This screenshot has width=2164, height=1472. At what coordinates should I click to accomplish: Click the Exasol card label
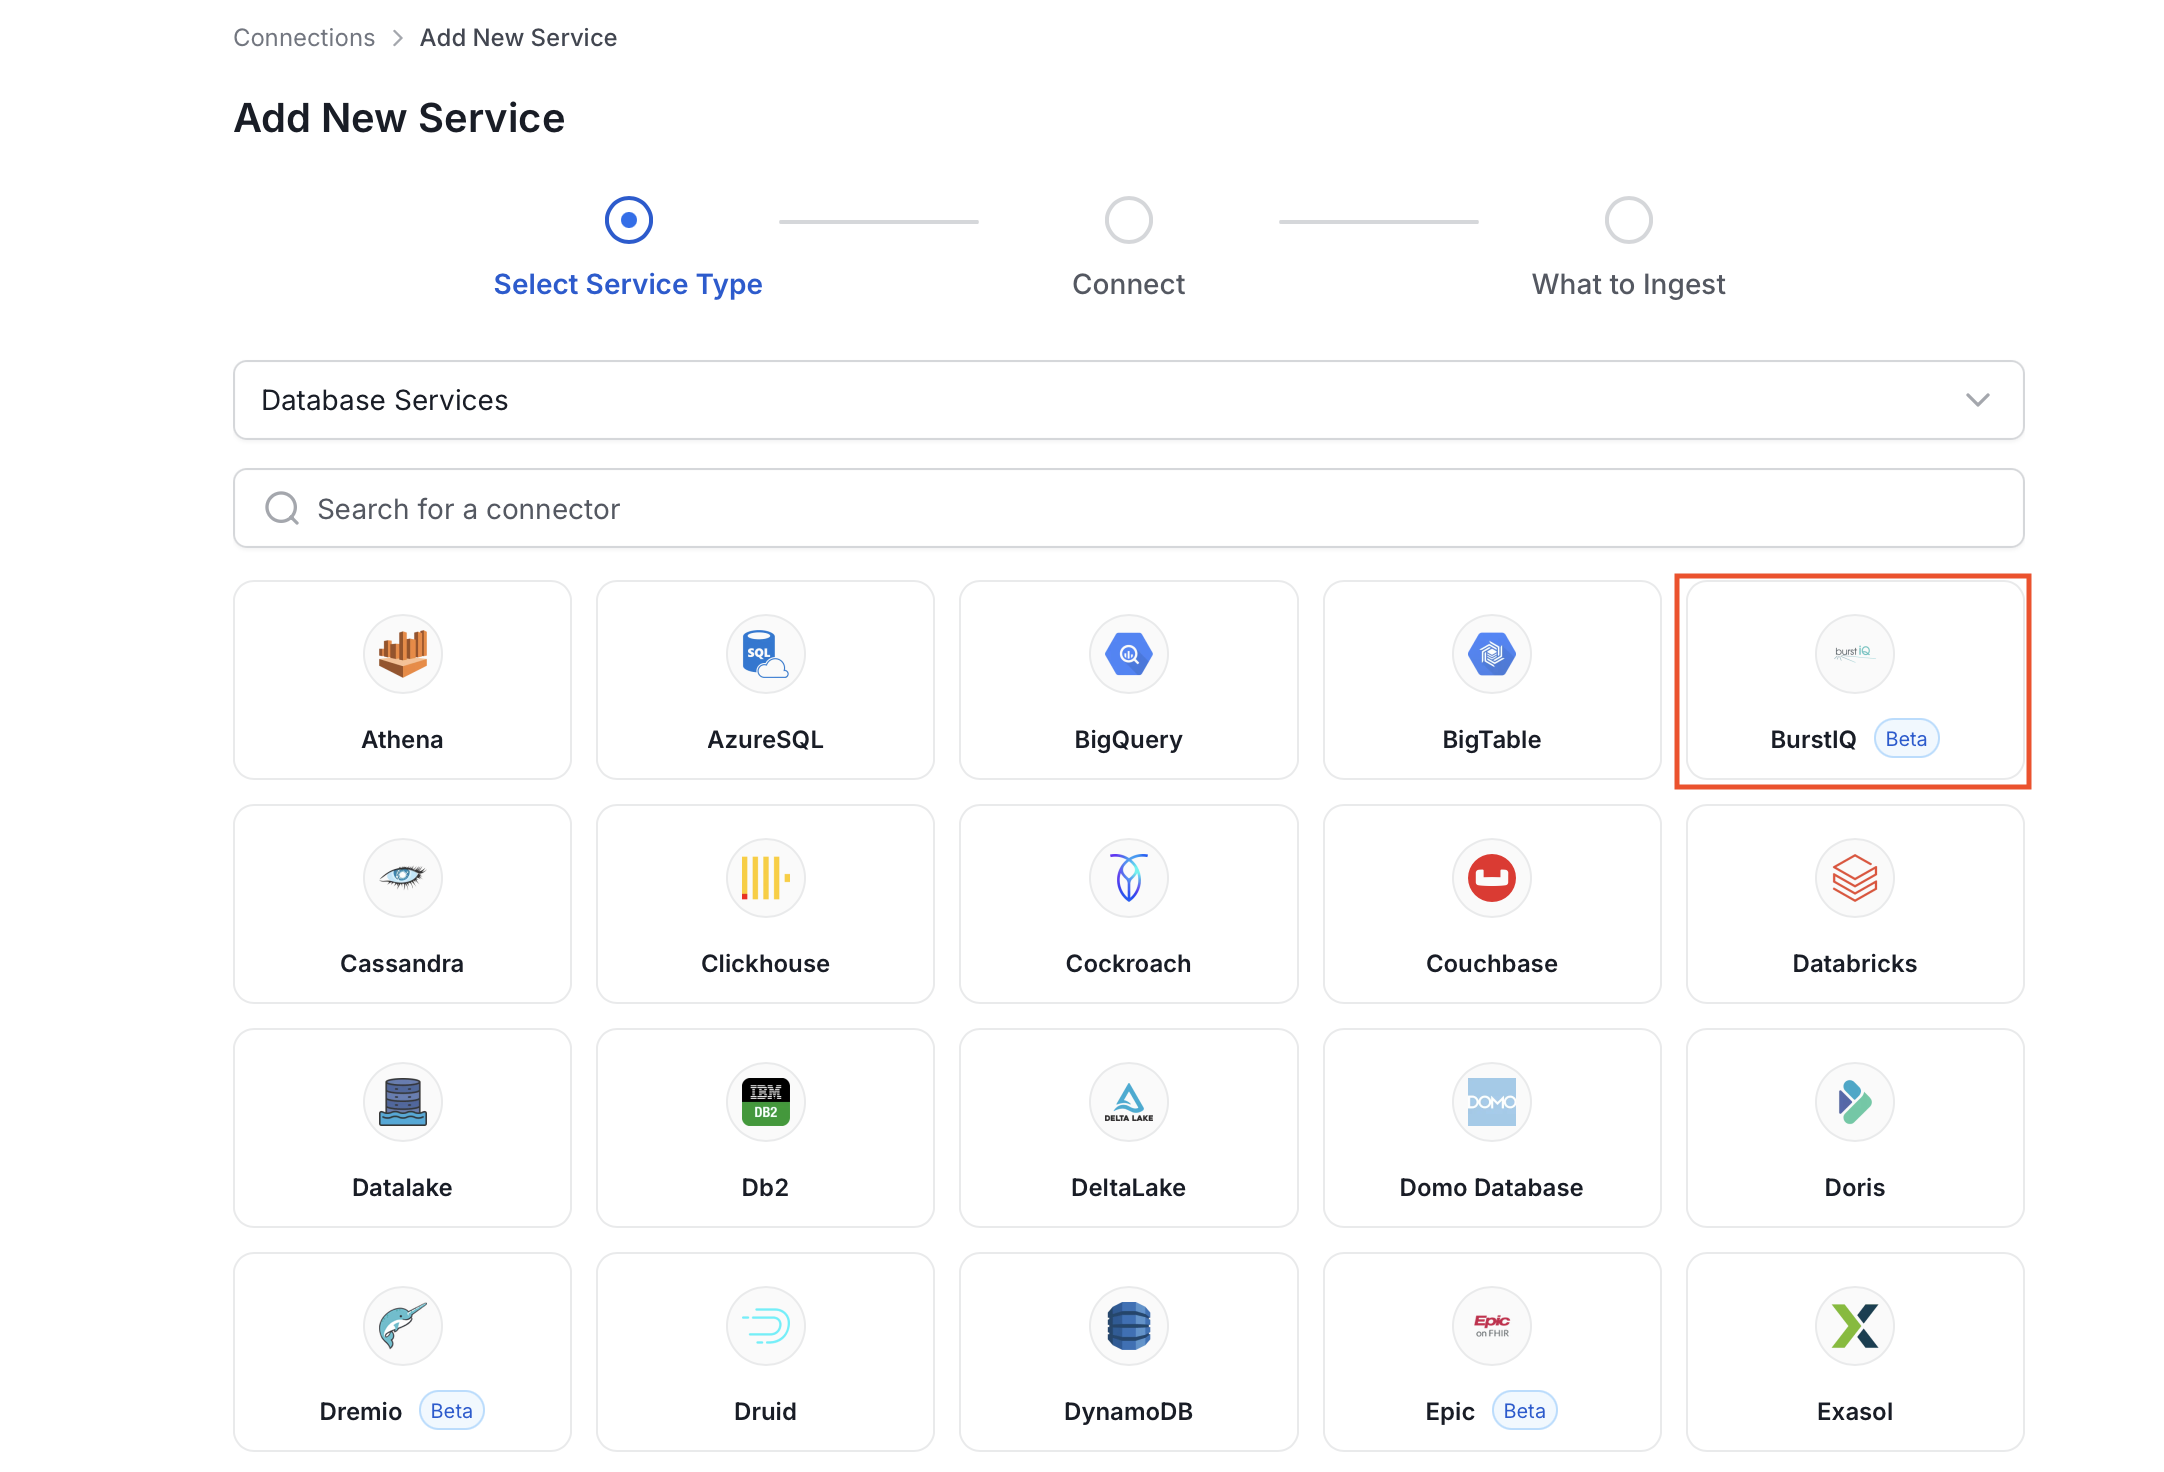pos(1854,1412)
